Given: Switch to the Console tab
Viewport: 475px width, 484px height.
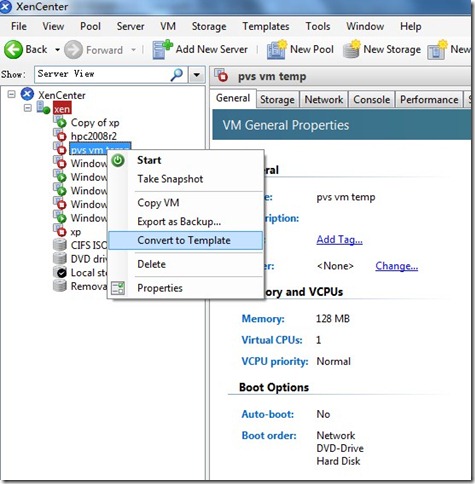Looking at the screenshot, I should 372,99.
